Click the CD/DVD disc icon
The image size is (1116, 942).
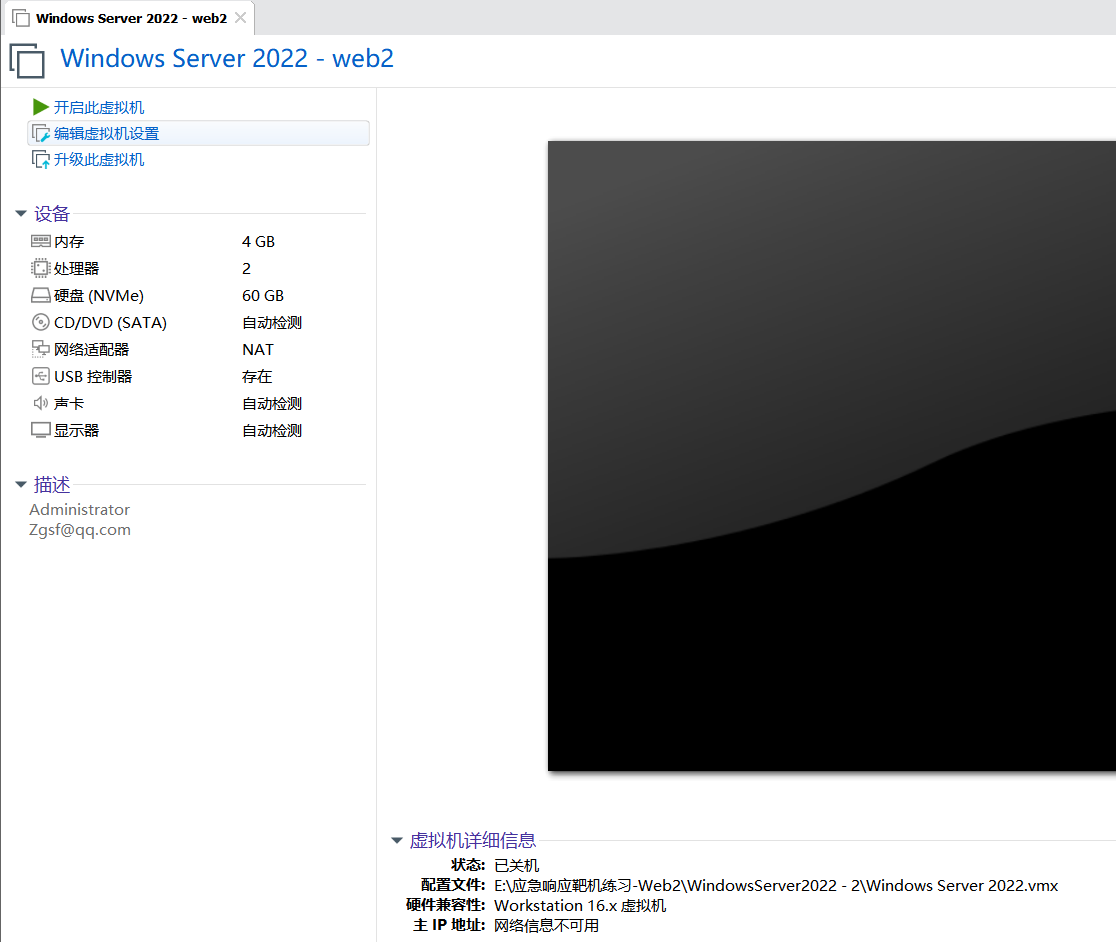[41, 322]
